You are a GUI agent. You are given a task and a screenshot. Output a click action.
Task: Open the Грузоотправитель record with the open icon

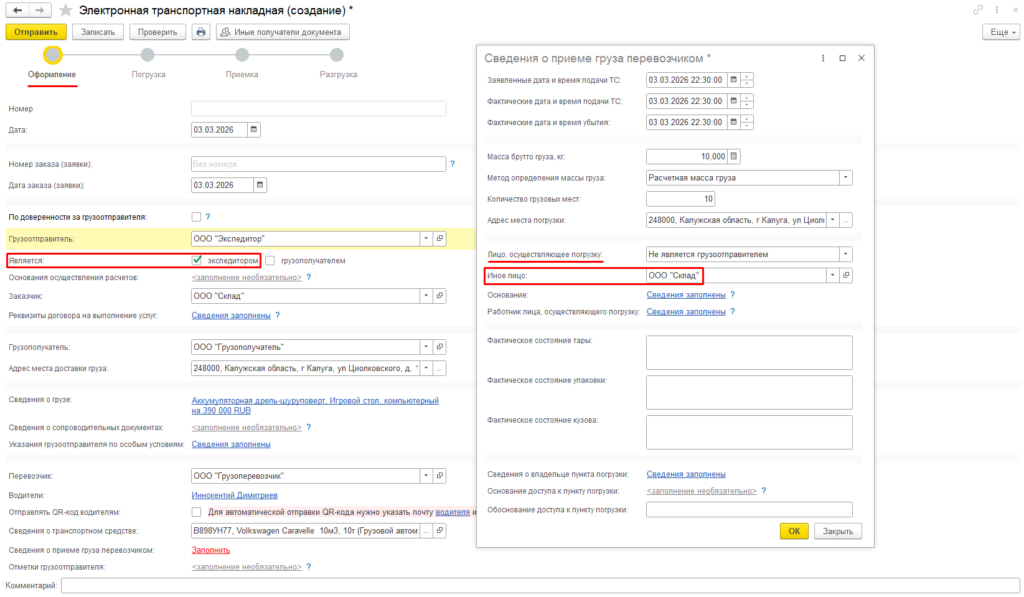tap(440, 239)
